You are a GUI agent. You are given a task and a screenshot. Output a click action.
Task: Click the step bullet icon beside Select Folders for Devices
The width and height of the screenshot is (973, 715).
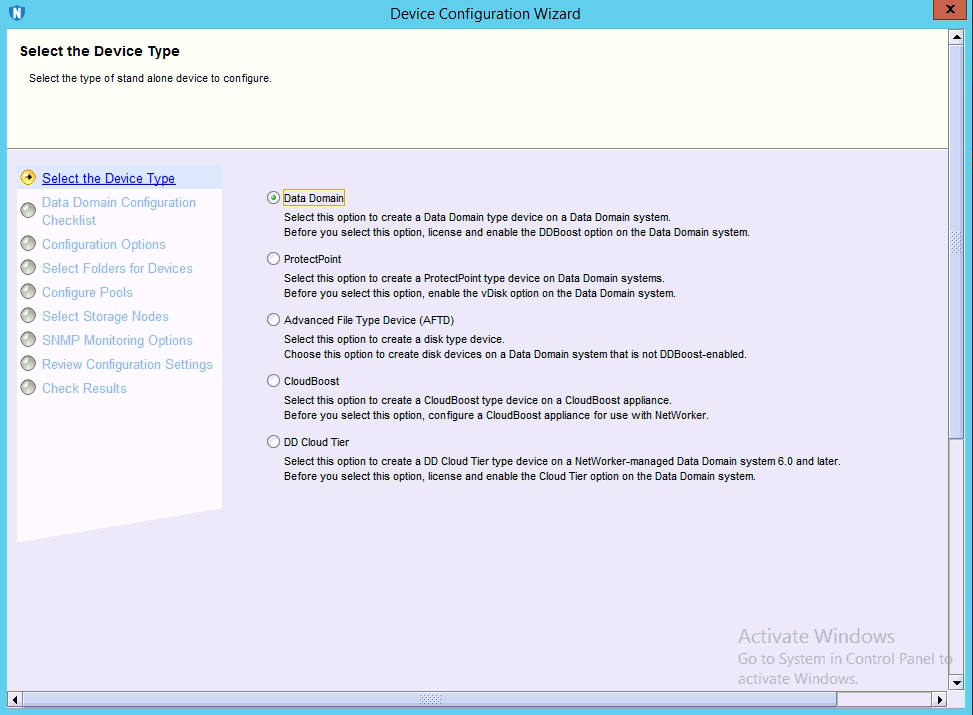(x=28, y=268)
